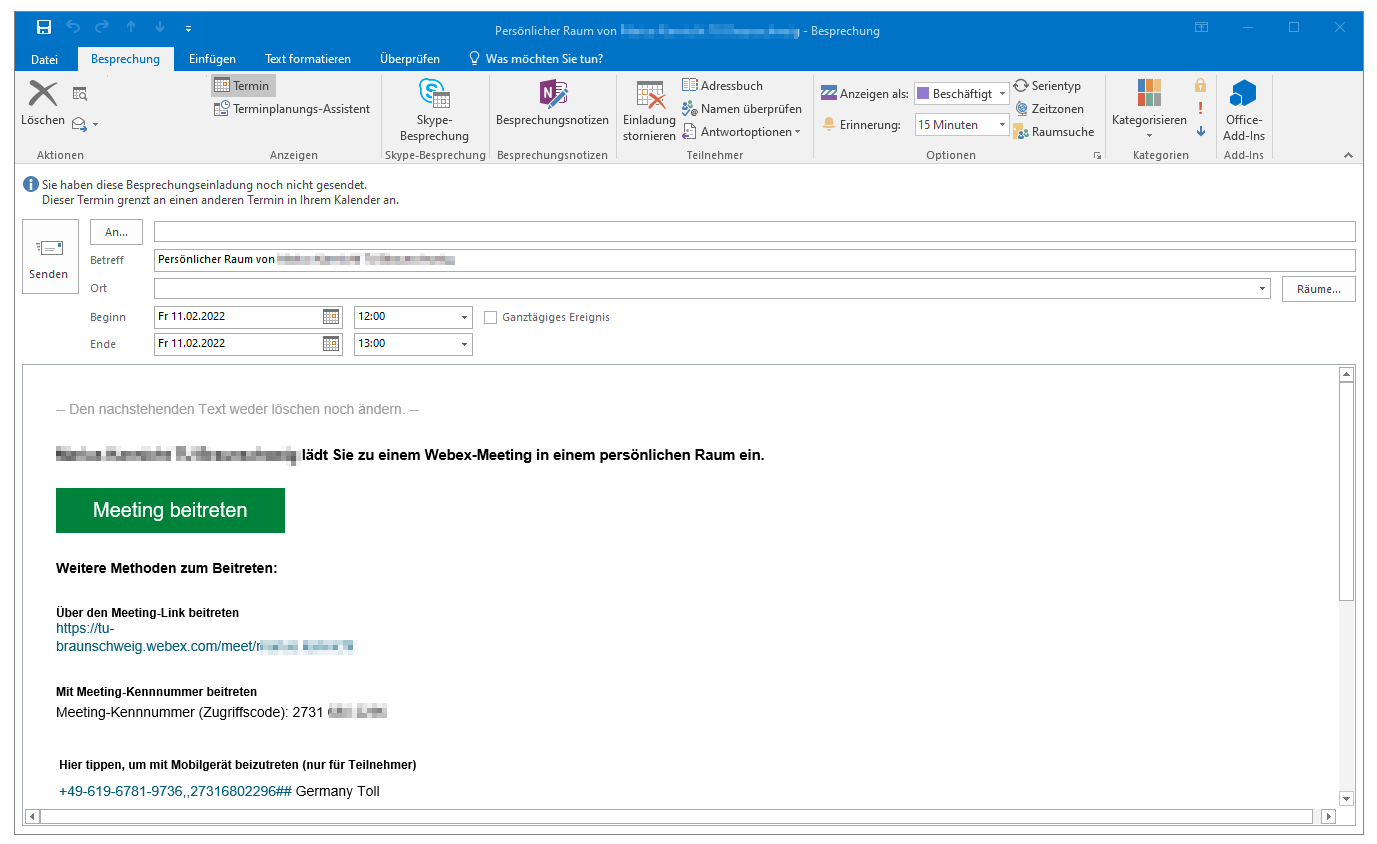This screenshot has height=844, width=1377.
Task: Open Terminplanungs-Assistent
Action: pyautogui.click(x=292, y=109)
